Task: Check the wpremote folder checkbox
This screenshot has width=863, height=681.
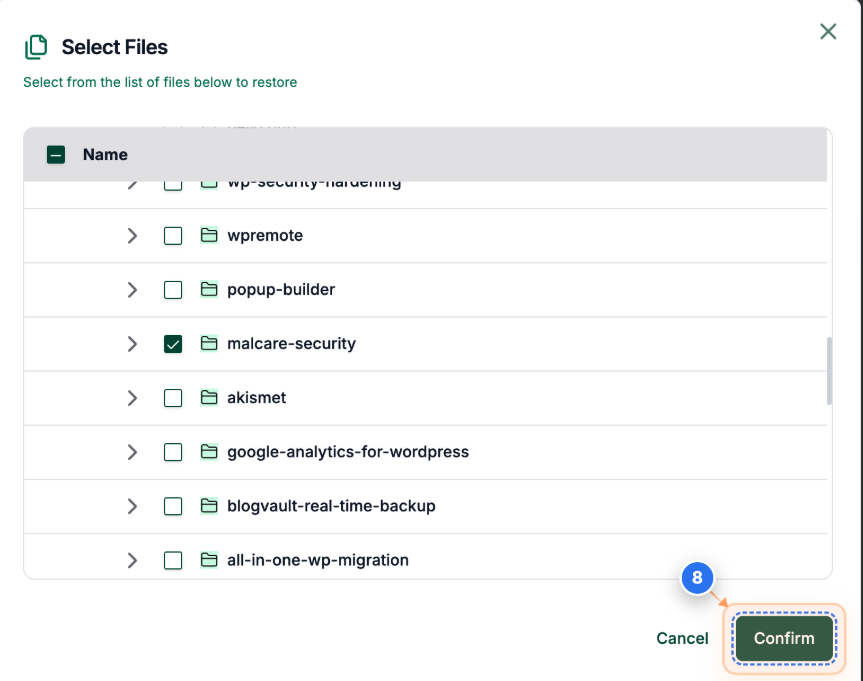Action: click(x=173, y=236)
